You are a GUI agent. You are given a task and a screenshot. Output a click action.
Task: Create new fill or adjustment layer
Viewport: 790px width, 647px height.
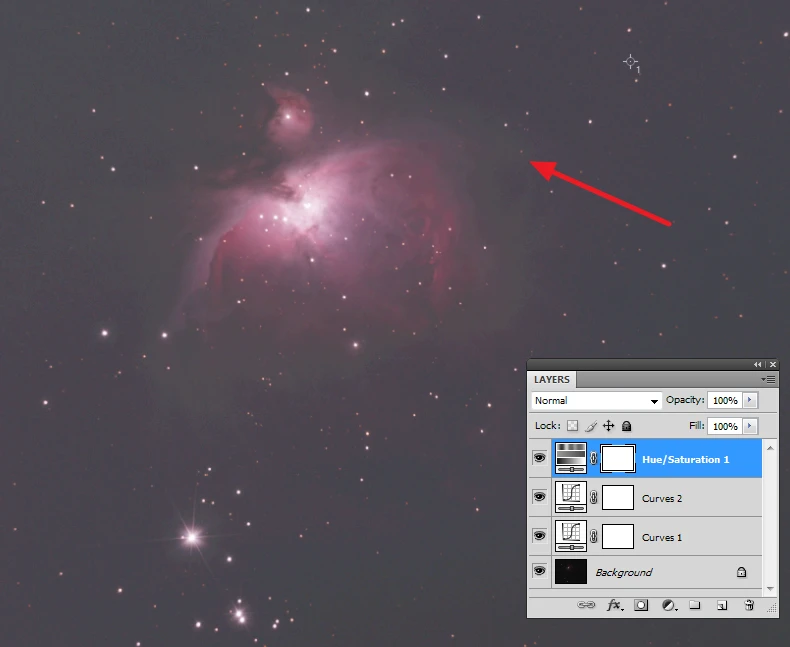pyautogui.click(x=668, y=605)
